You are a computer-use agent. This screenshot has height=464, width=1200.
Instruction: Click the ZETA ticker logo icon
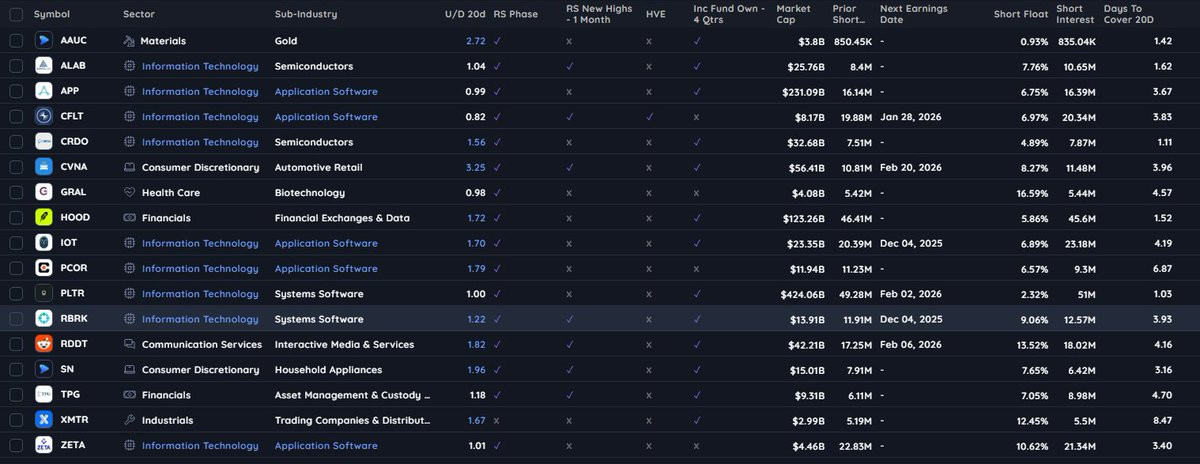coord(44,445)
